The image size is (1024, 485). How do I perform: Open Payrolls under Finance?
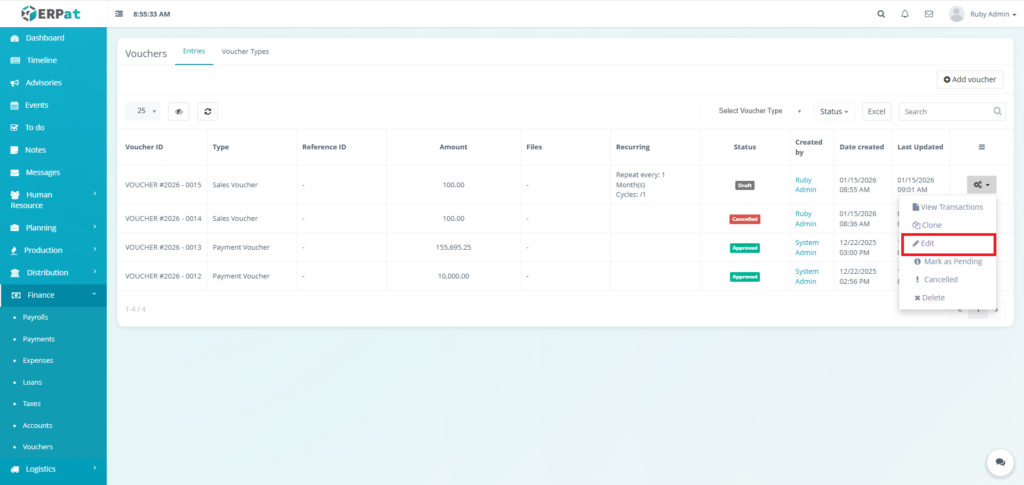35,317
